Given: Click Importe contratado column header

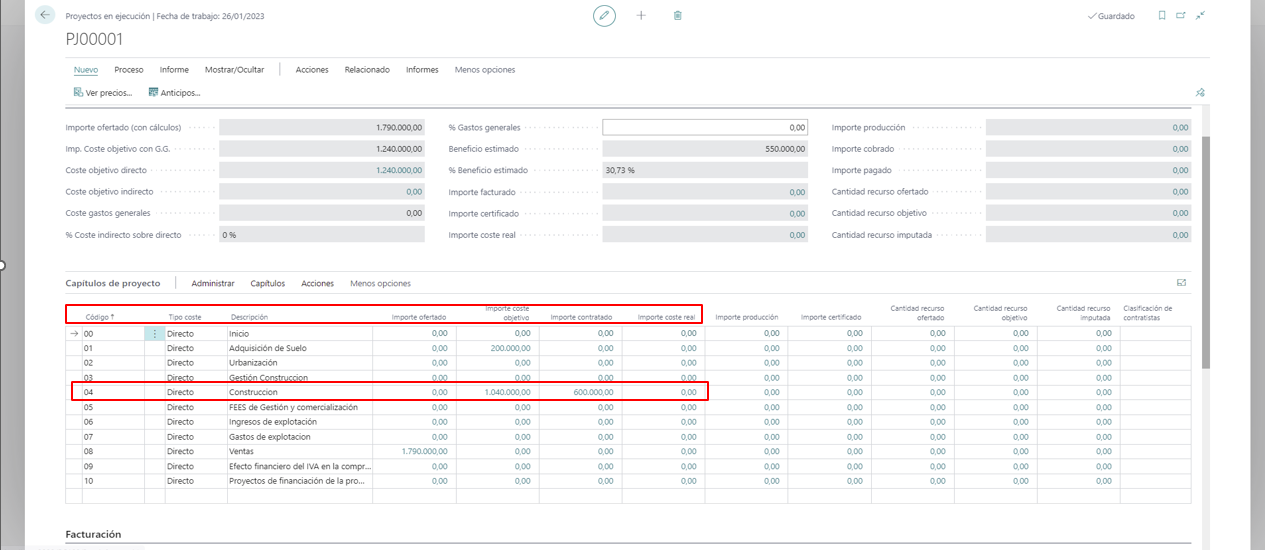Looking at the screenshot, I should 581,317.
